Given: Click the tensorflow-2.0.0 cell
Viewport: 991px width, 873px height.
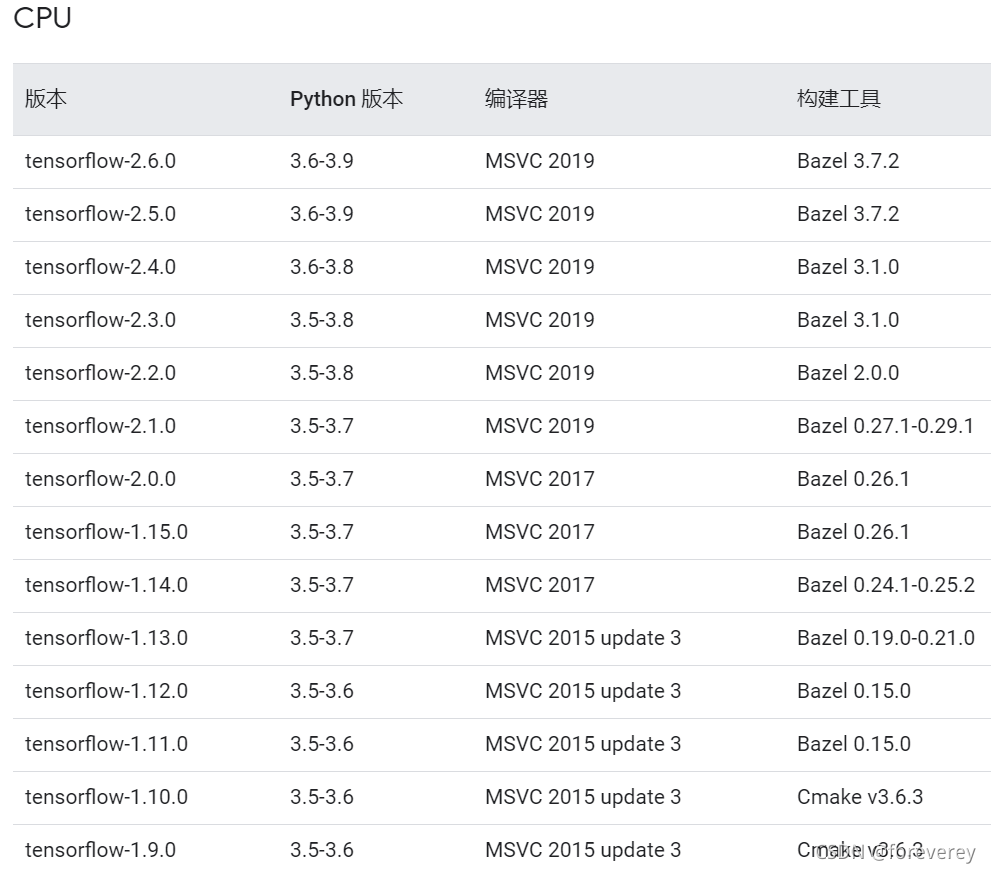Looking at the screenshot, I should click(x=100, y=480).
